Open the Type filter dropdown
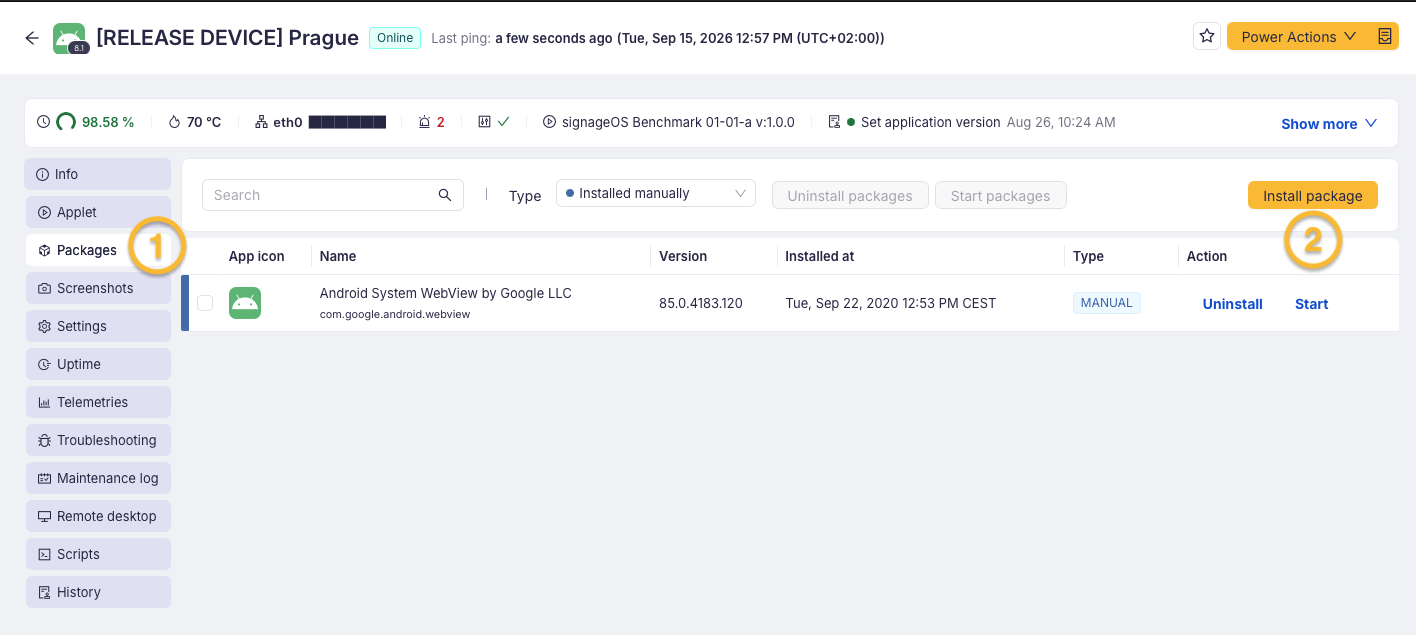The height and width of the screenshot is (635, 1416). click(656, 194)
